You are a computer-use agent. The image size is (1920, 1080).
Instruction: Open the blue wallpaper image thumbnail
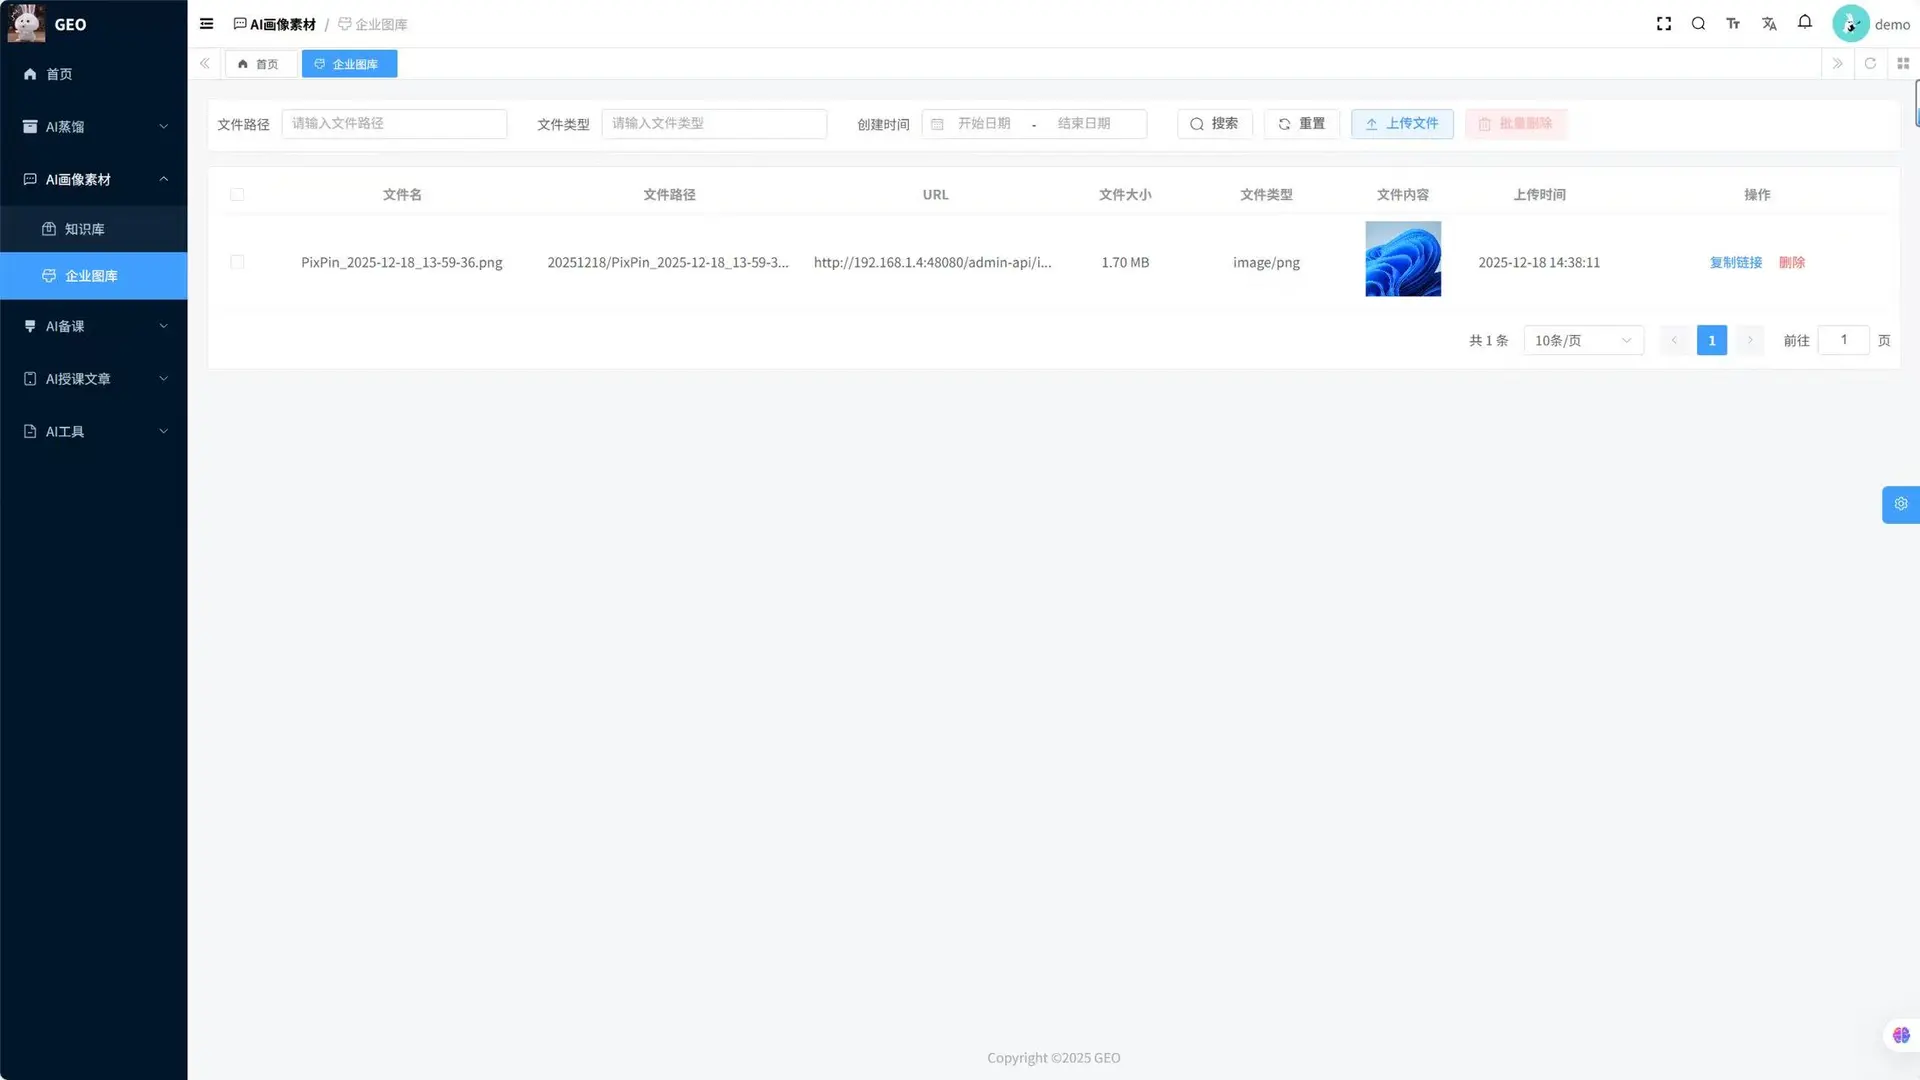1403,259
